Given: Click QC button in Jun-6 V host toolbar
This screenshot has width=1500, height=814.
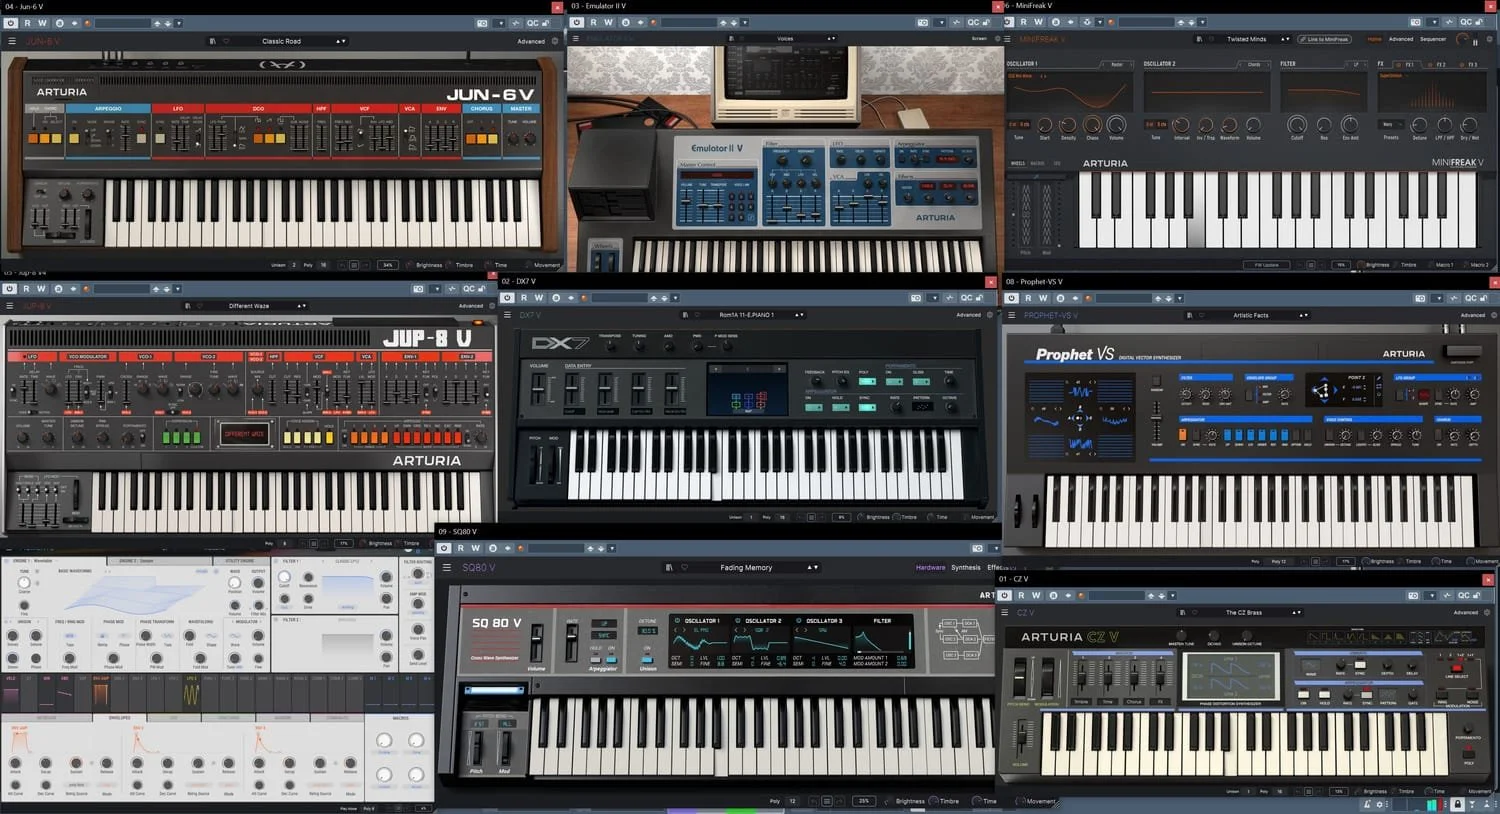Looking at the screenshot, I should tap(533, 23).
